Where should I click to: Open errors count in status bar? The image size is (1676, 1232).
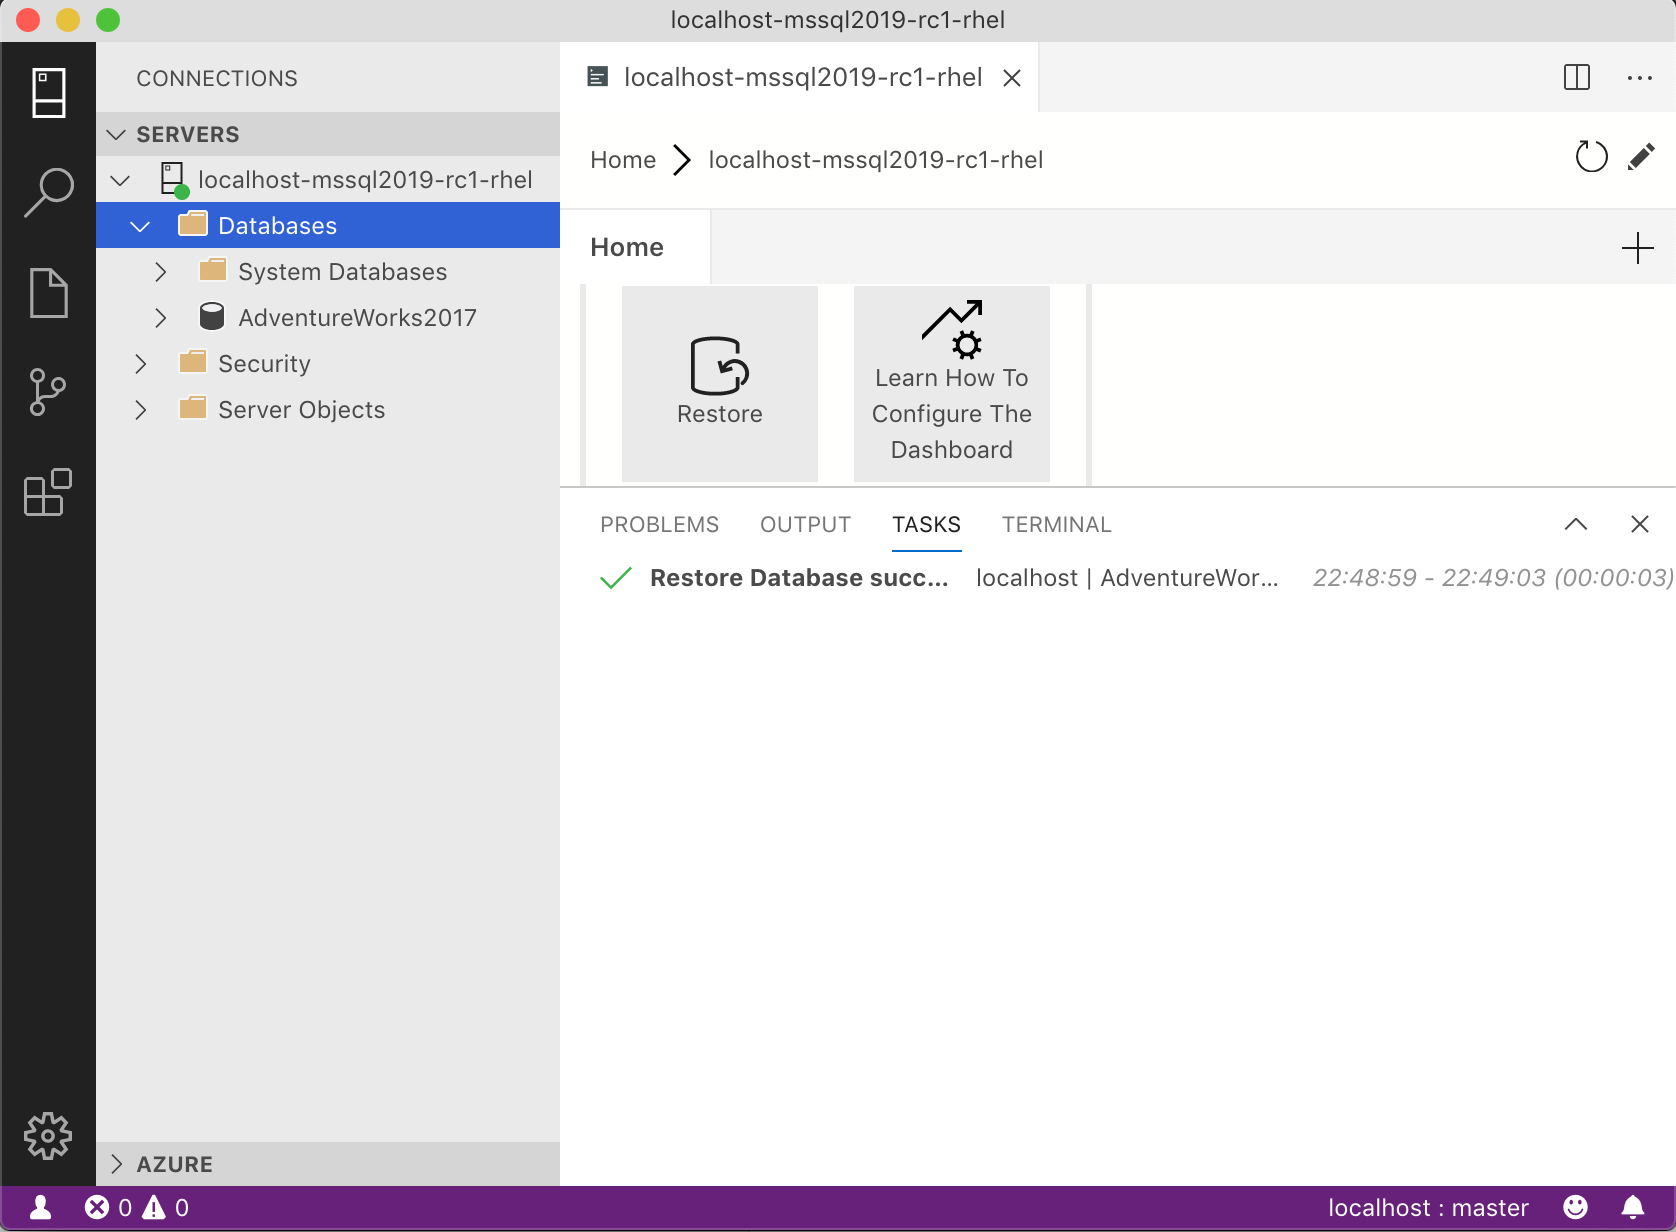click(108, 1208)
